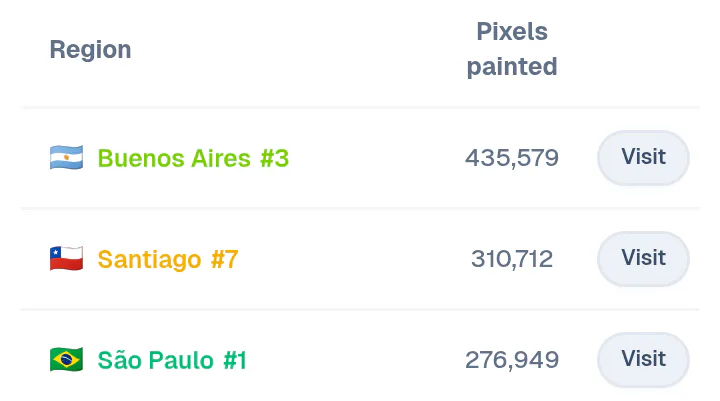Image resolution: width=720 pixels, height=401 pixels.
Task: Click the #3 tag after Buenos Aires
Action: click(275, 158)
